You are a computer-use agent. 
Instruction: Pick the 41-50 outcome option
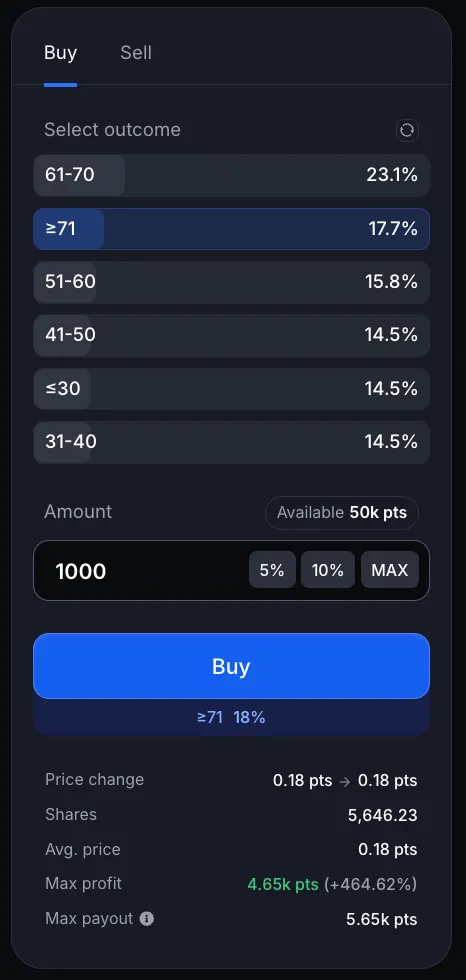pyautogui.click(x=231, y=335)
